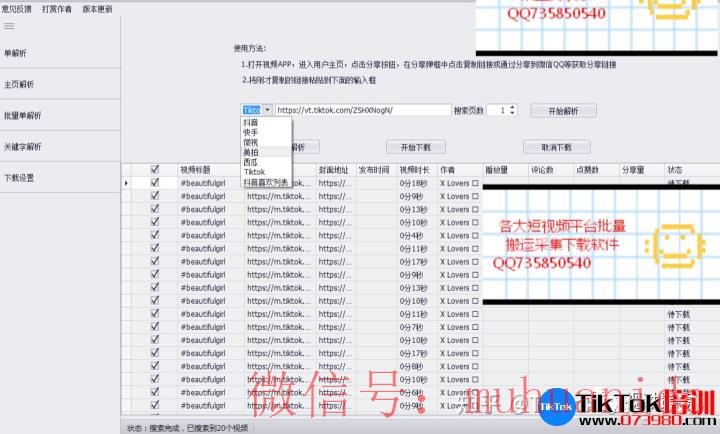Click the 视频时长 column header

coord(417,170)
